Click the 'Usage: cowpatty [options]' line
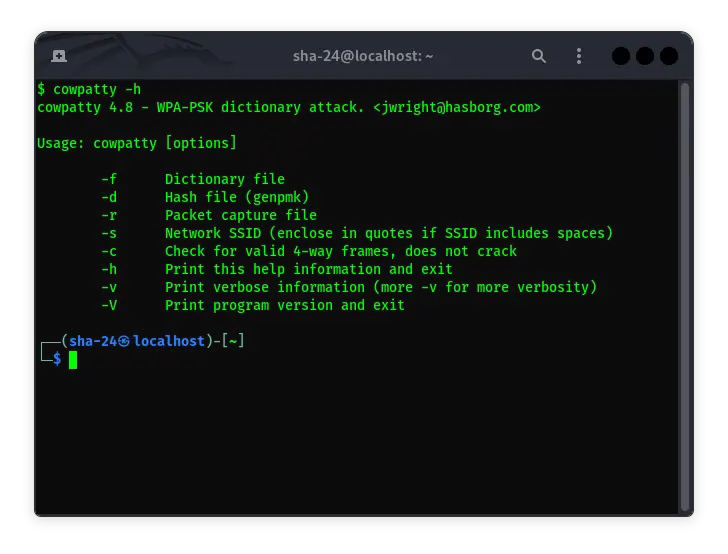This screenshot has width=728, height=554. [x=137, y=143]
